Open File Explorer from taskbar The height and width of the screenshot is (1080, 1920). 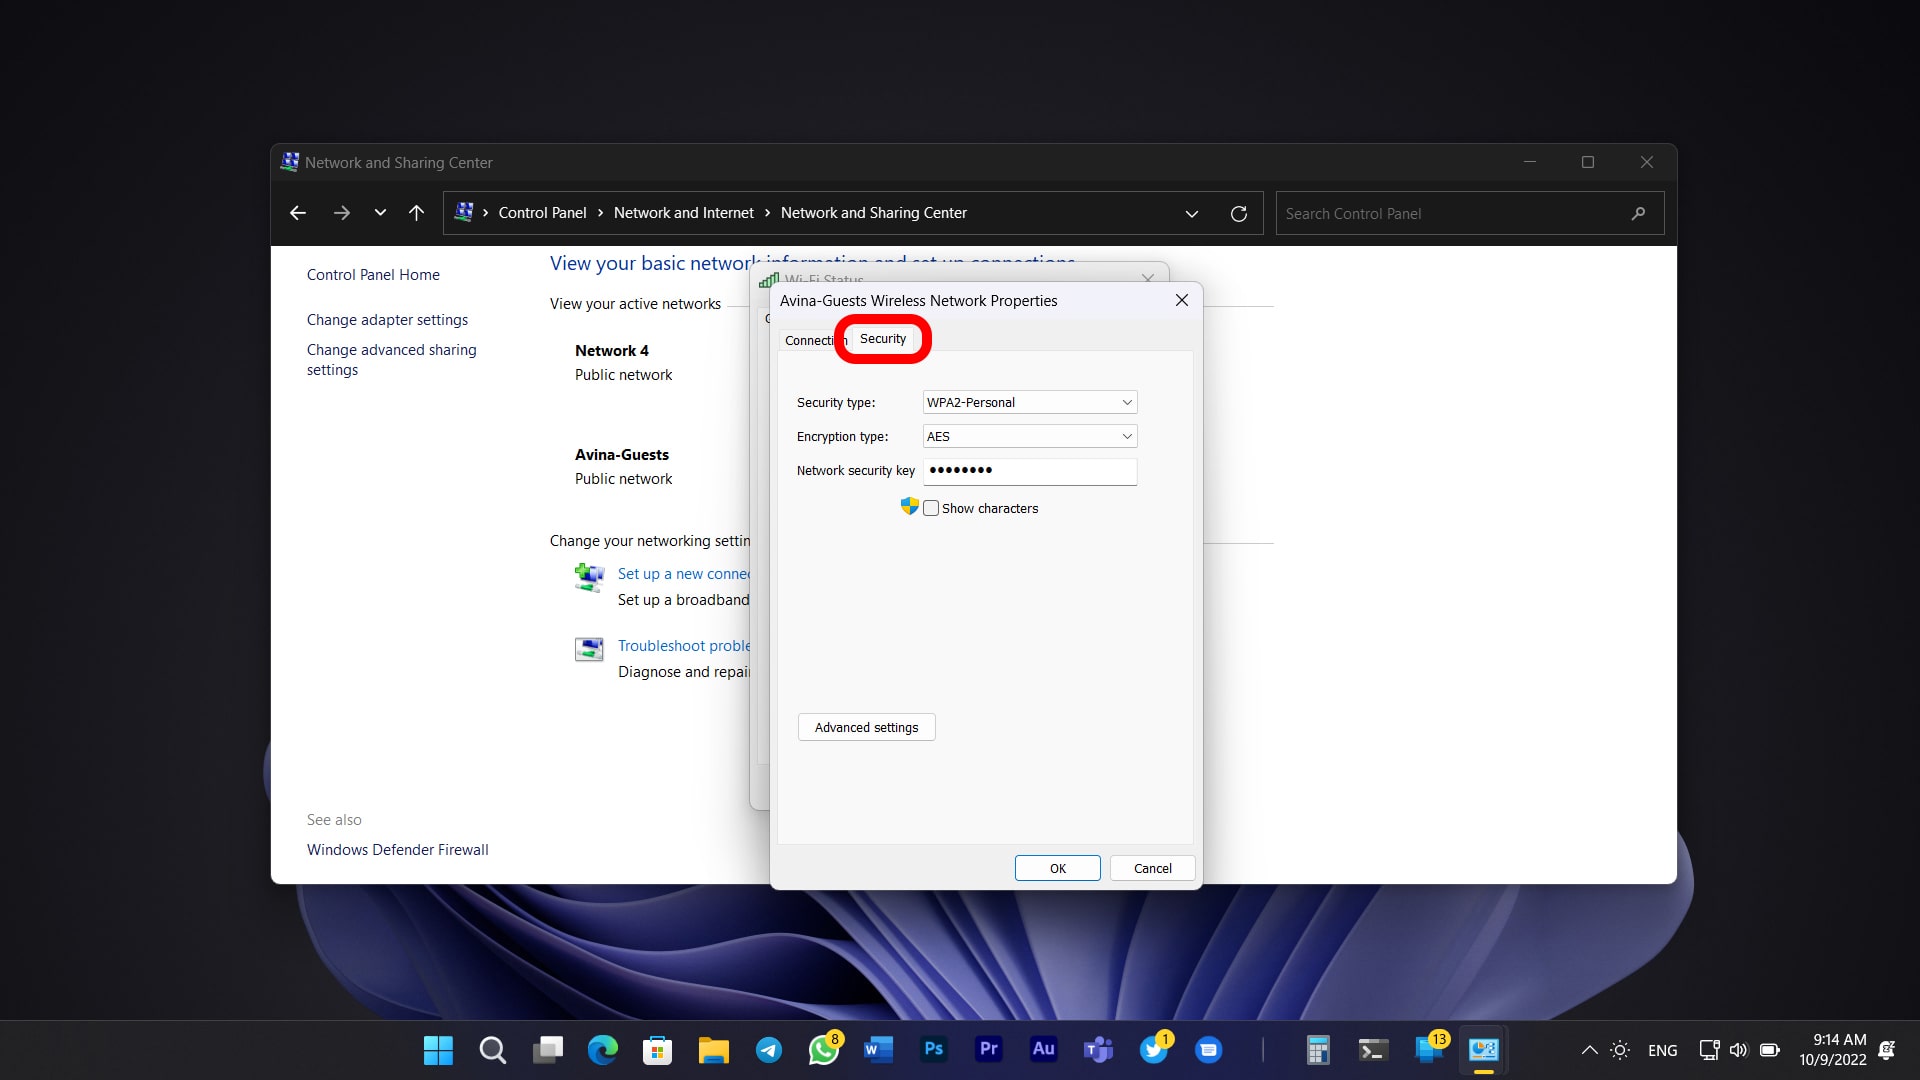pyautogui.click(x=713, y=1050)
